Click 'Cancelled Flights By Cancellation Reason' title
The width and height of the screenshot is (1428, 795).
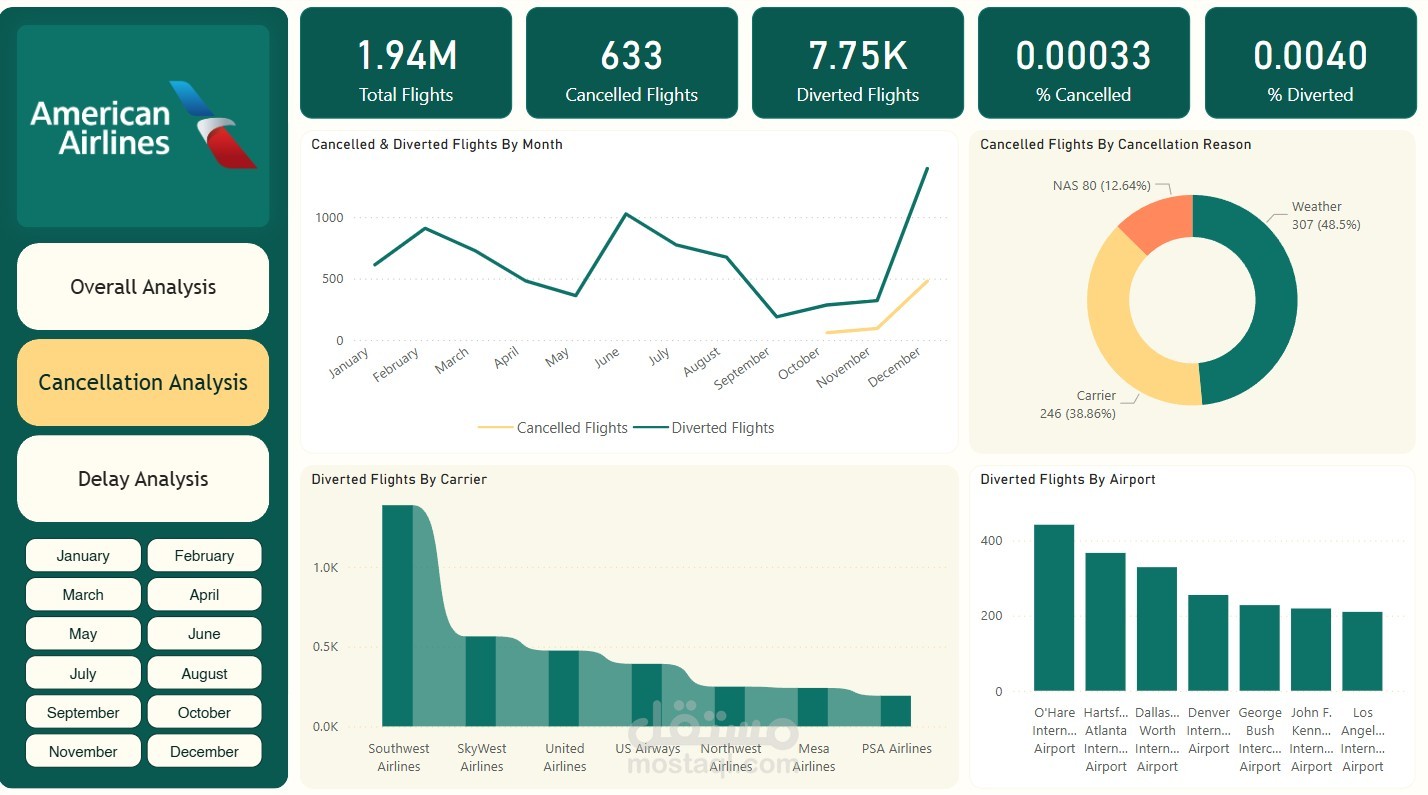(1116, 144)
